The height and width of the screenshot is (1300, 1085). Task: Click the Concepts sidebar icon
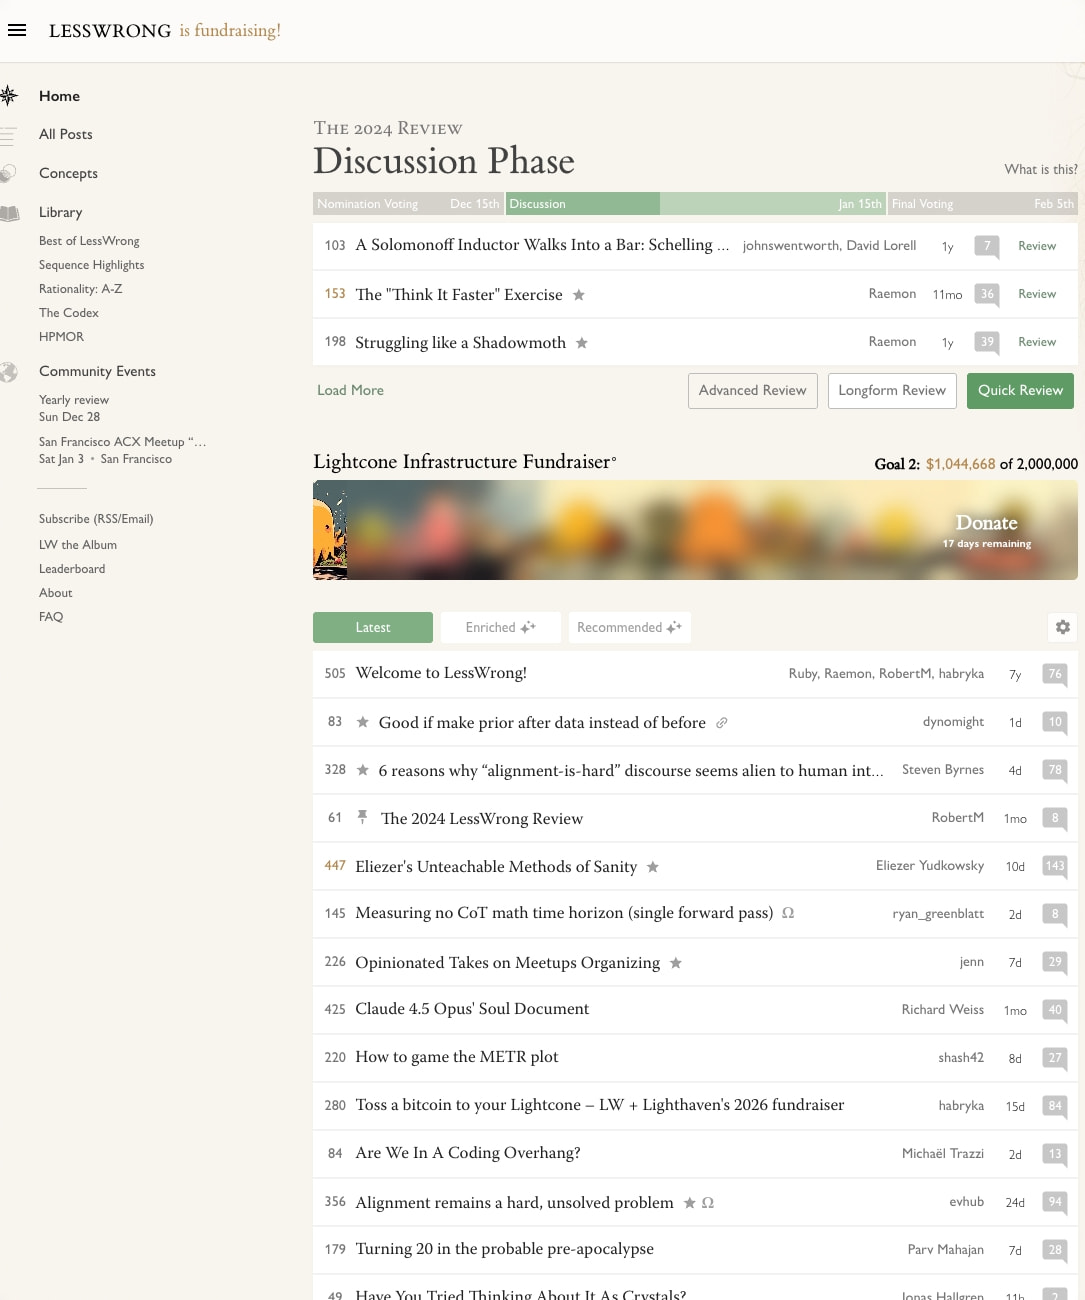tap(8, 173)
